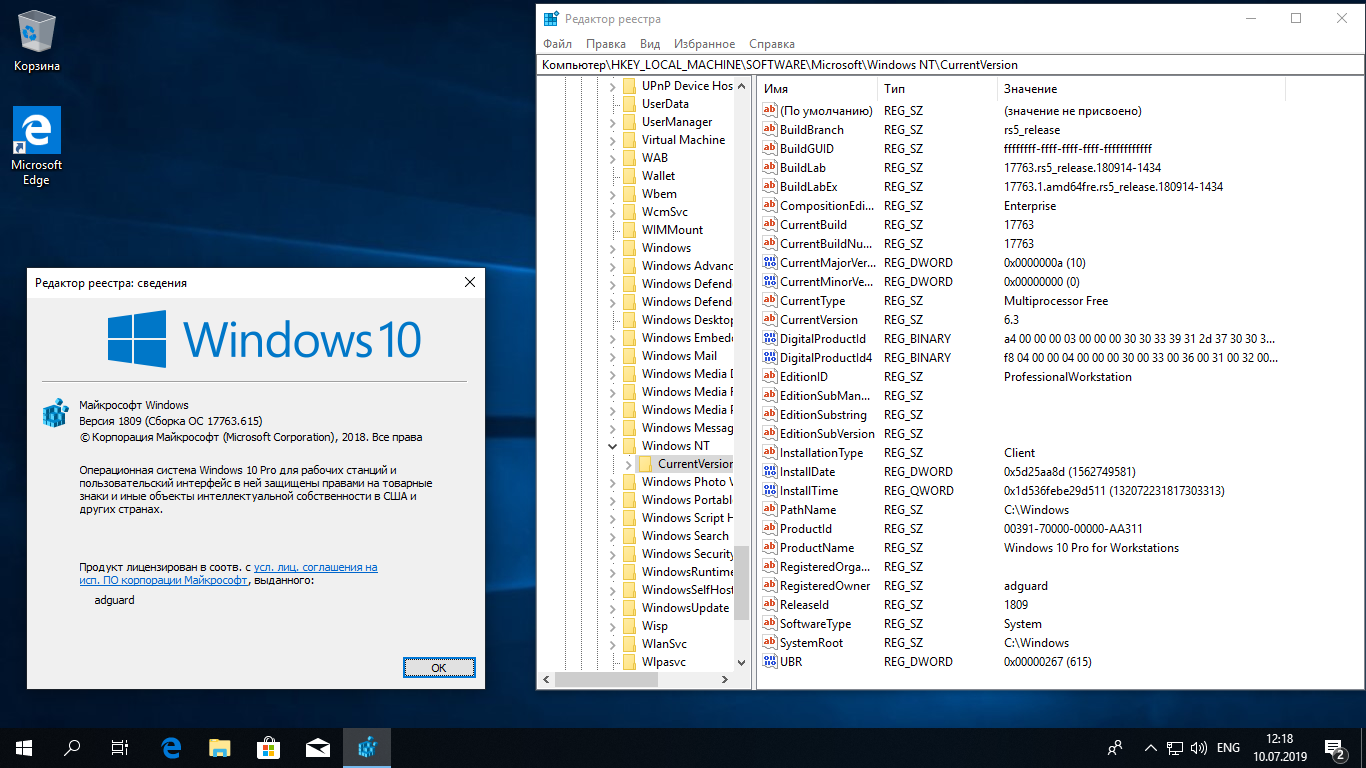Select the SystemRoot registry value
This screenshot has height=768, width=1366.
coord(811,643)
